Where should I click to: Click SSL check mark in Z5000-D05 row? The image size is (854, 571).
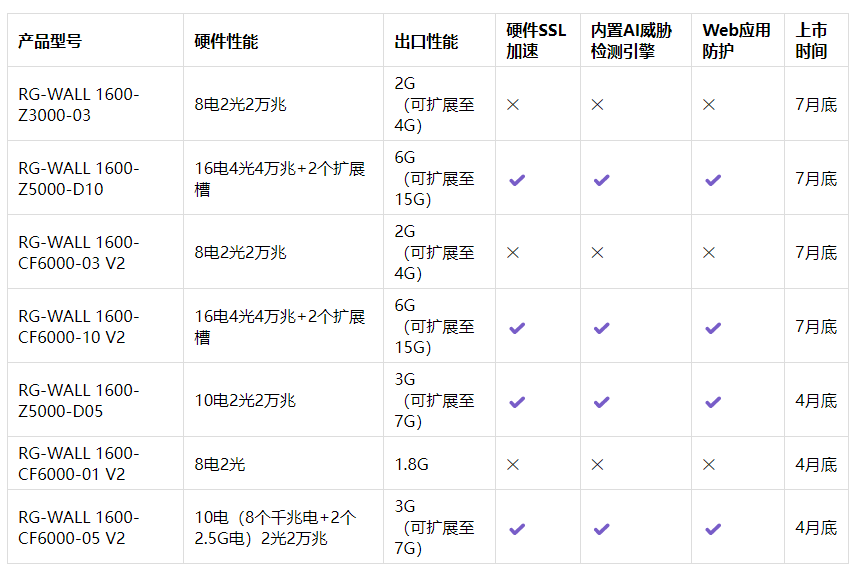[x=517, y=402]
